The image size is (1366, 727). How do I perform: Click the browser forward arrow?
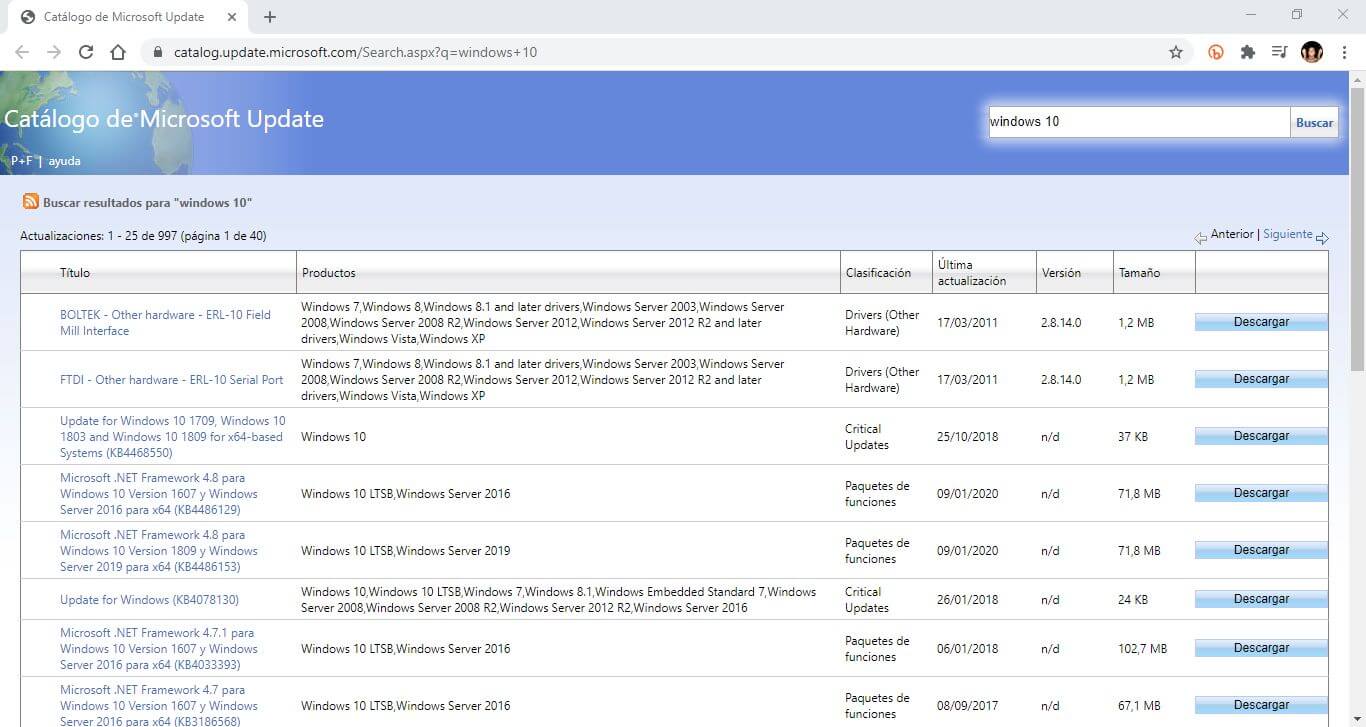tap(54, 52)
